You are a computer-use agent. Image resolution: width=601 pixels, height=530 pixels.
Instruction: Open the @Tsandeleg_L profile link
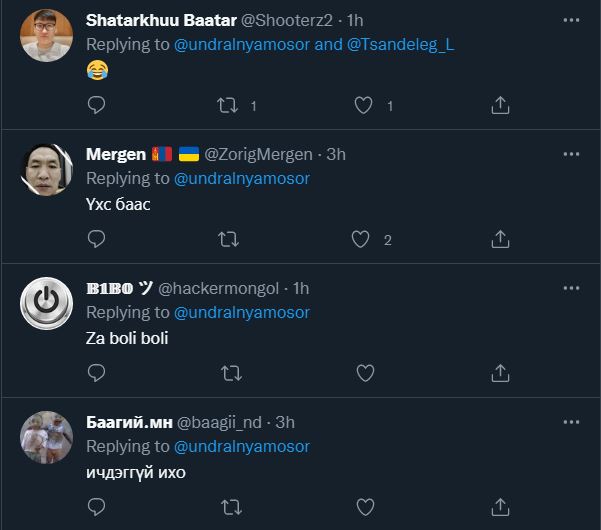pyautogui.click(x=400, y=44)
